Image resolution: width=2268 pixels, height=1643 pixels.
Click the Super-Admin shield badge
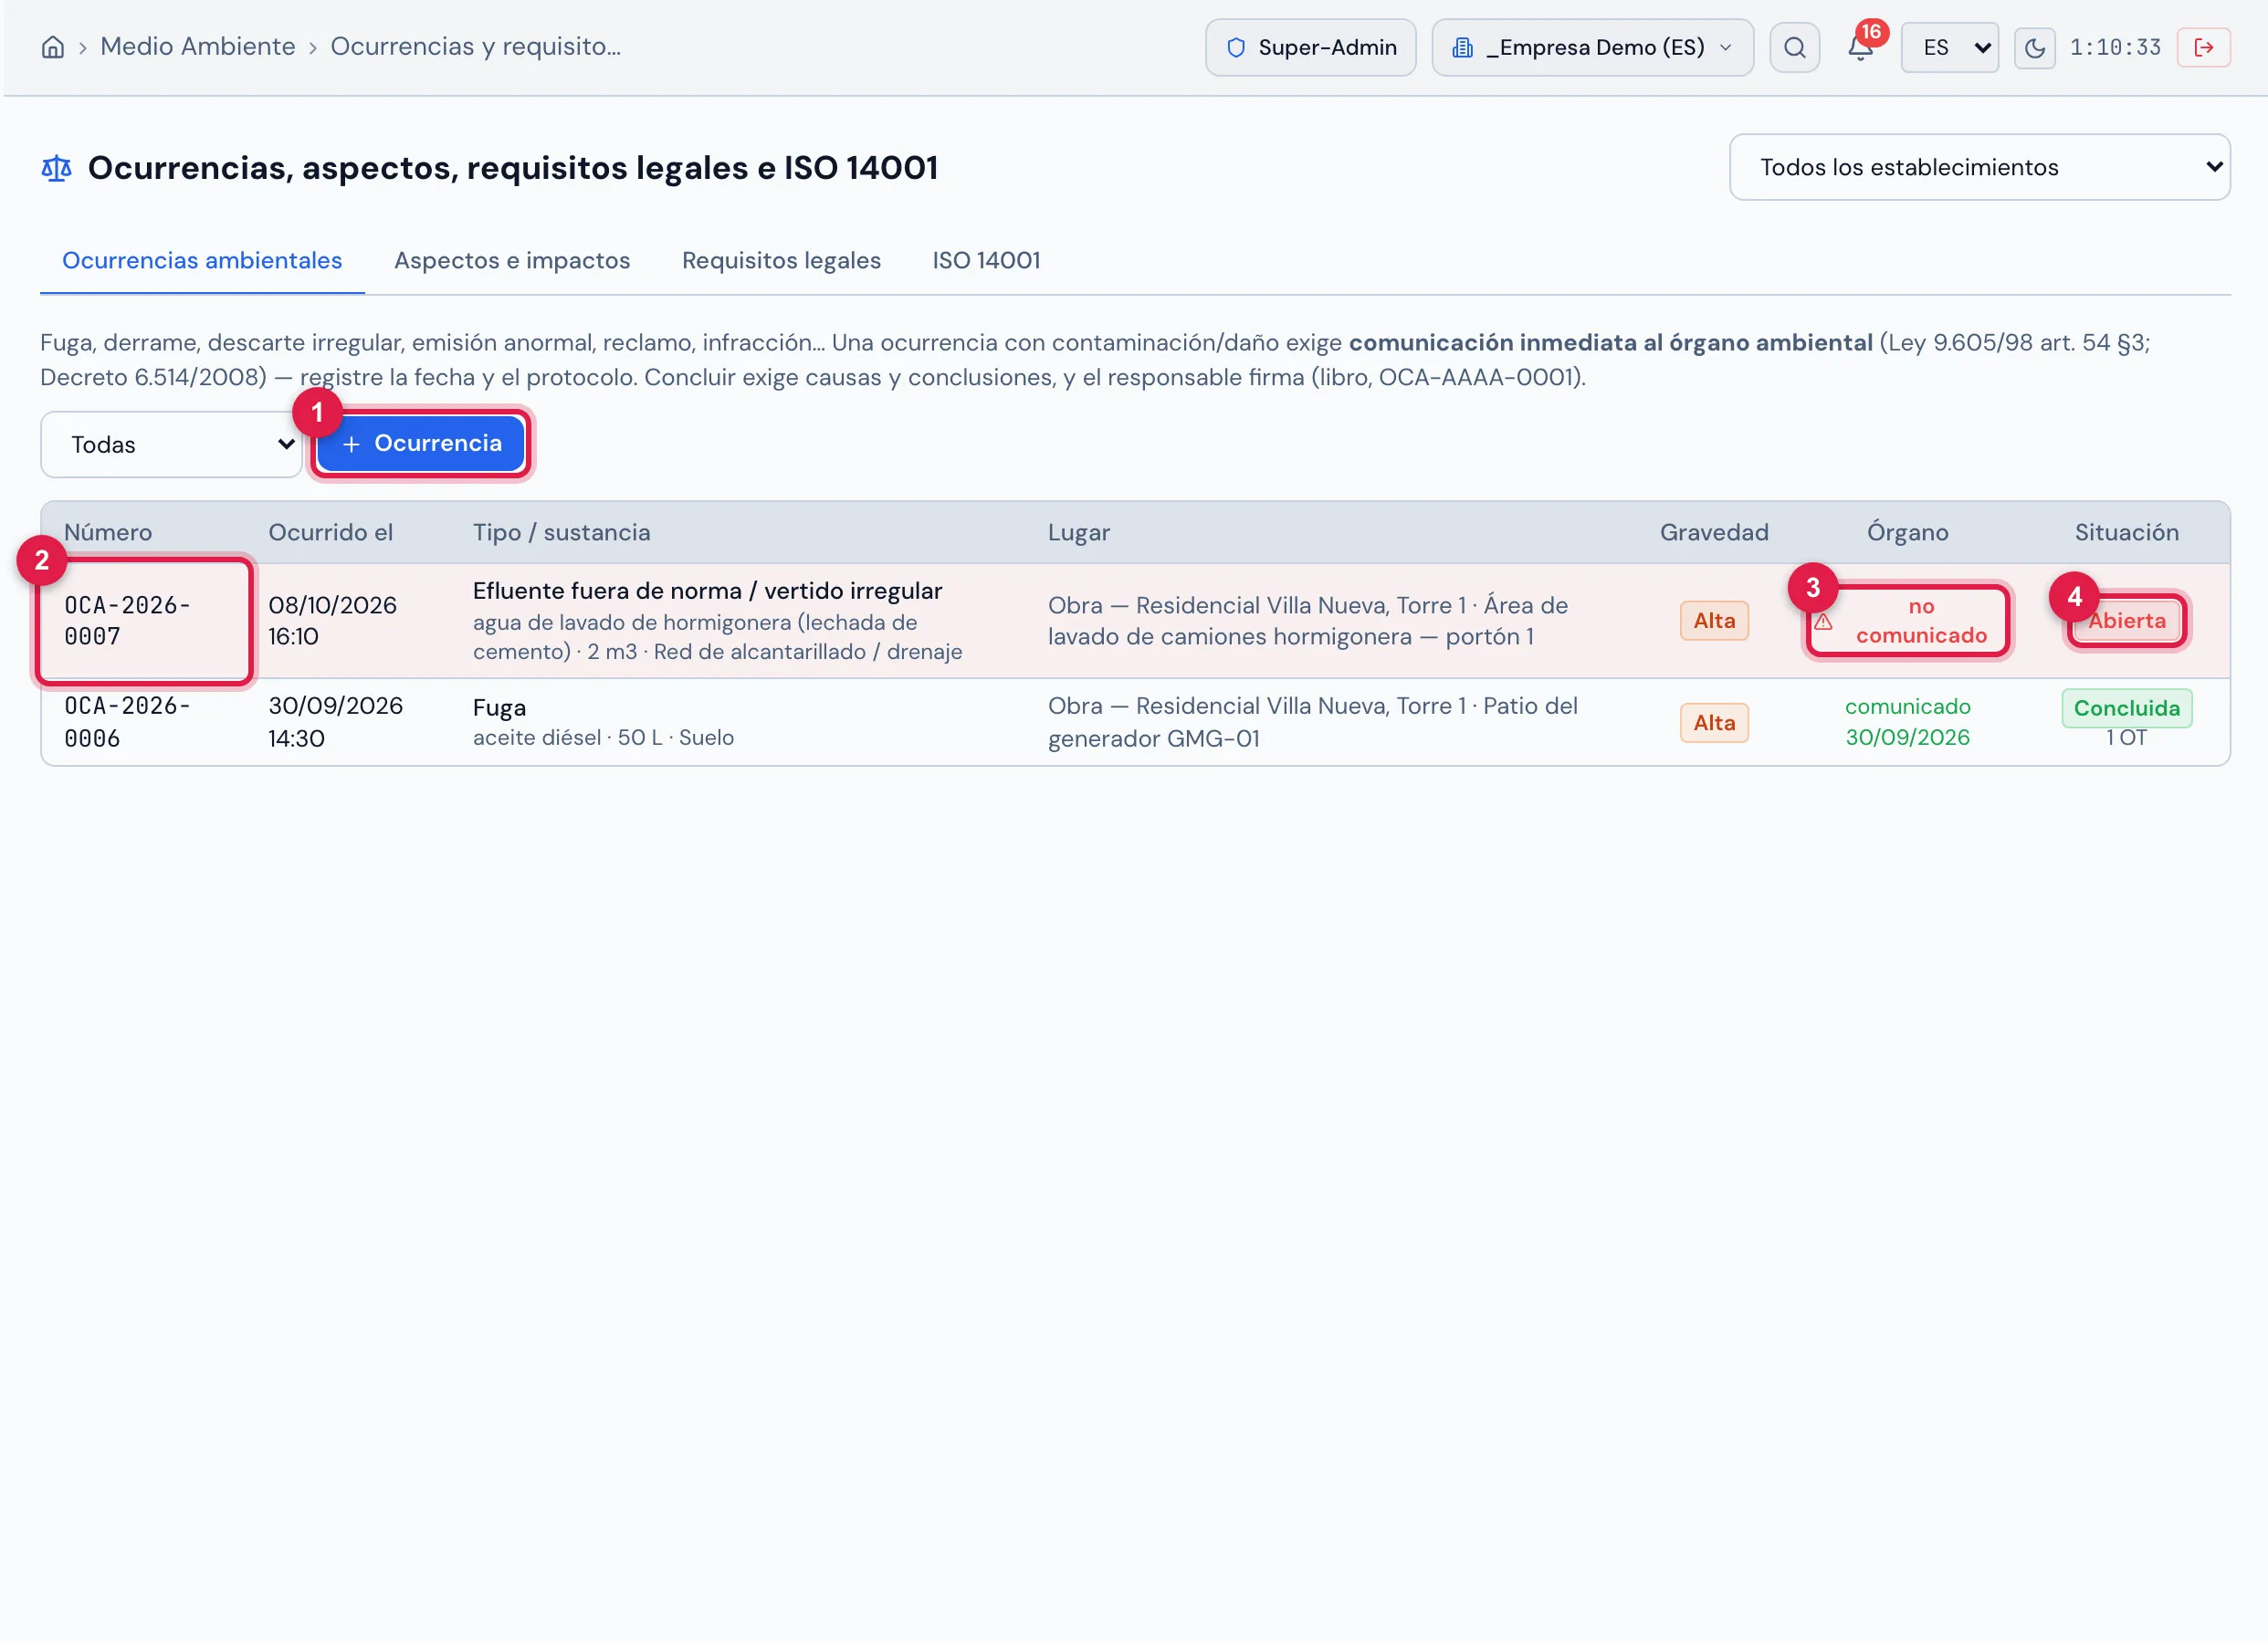(x=1310, y=47)
